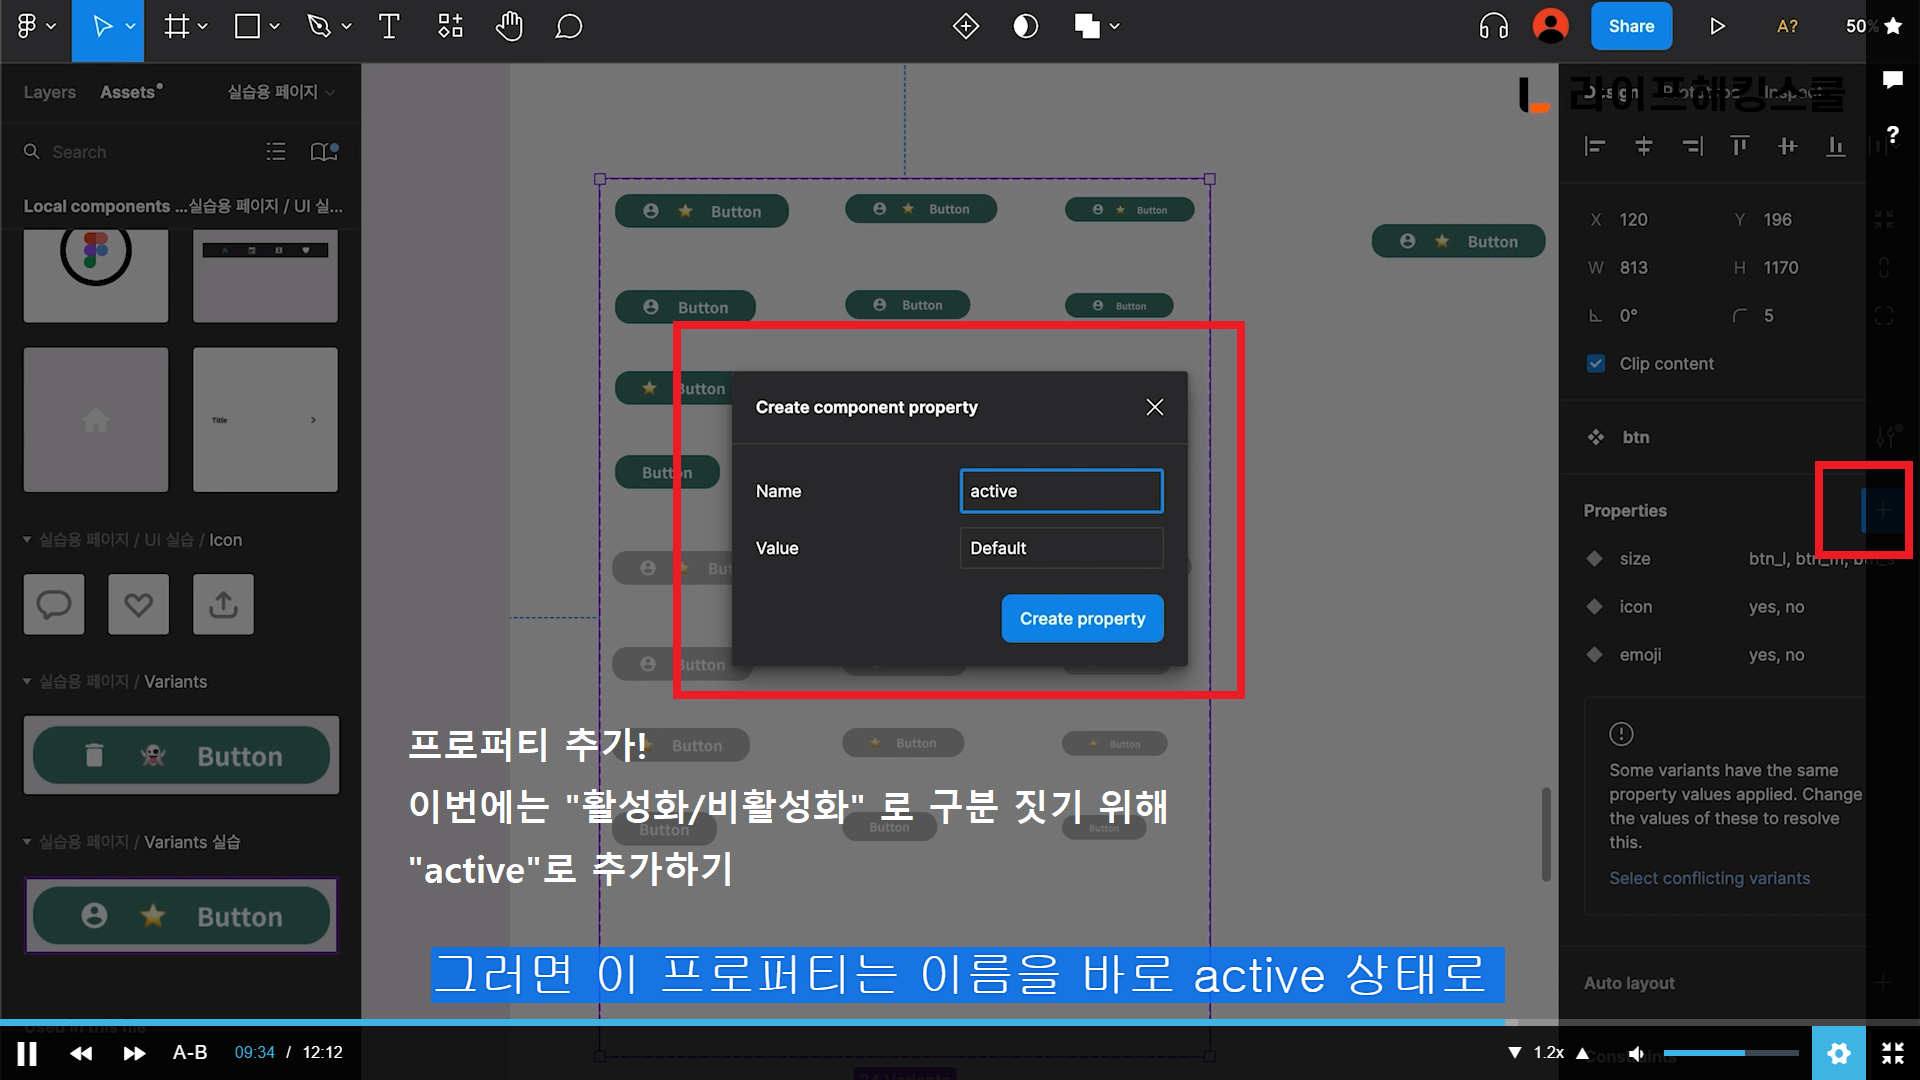1920x1080 pixels.
Task: Toggle the Clip content checkbox
Action: (x=1596, y=364)
